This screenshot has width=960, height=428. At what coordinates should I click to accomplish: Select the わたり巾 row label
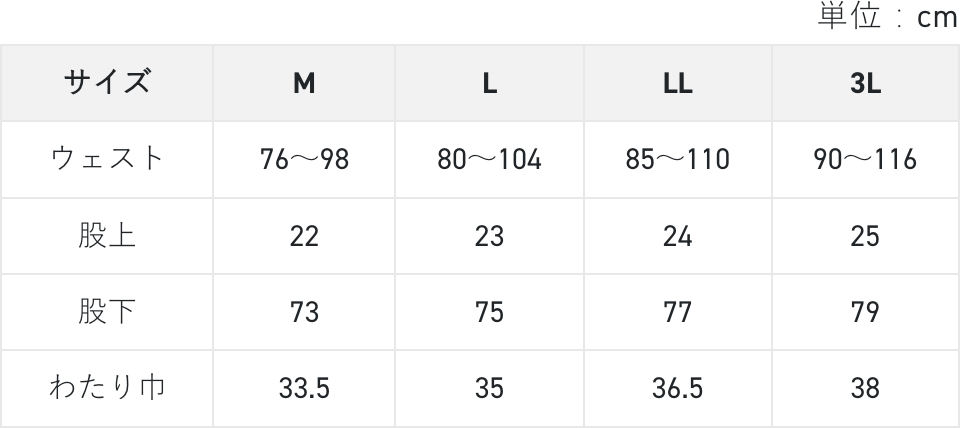click(107, 388)
